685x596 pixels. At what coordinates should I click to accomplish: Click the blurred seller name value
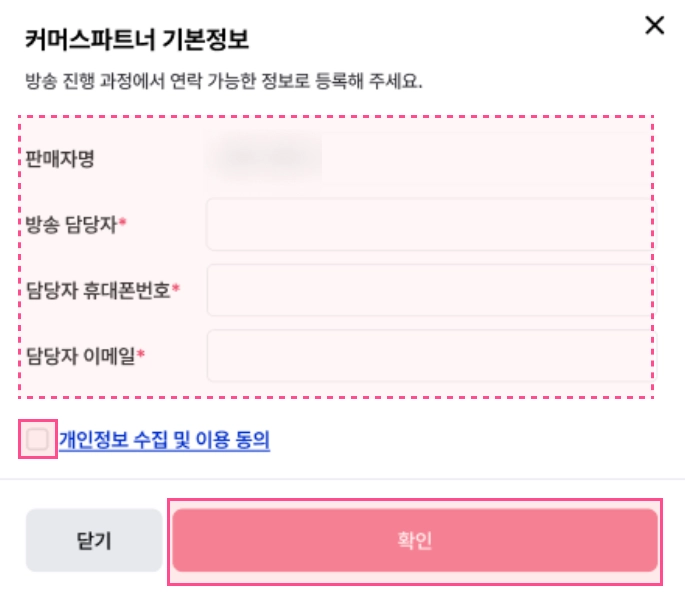coord(263,156)
